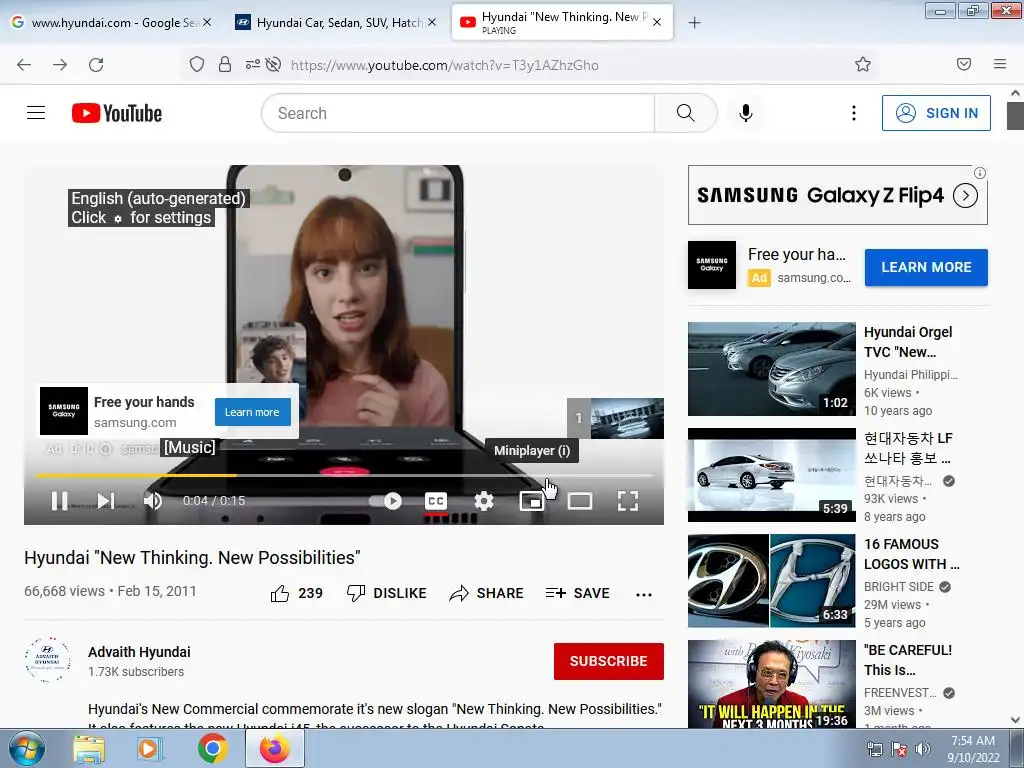
Task: Click the Firefox taskbar icon
Action: point(274,748)
